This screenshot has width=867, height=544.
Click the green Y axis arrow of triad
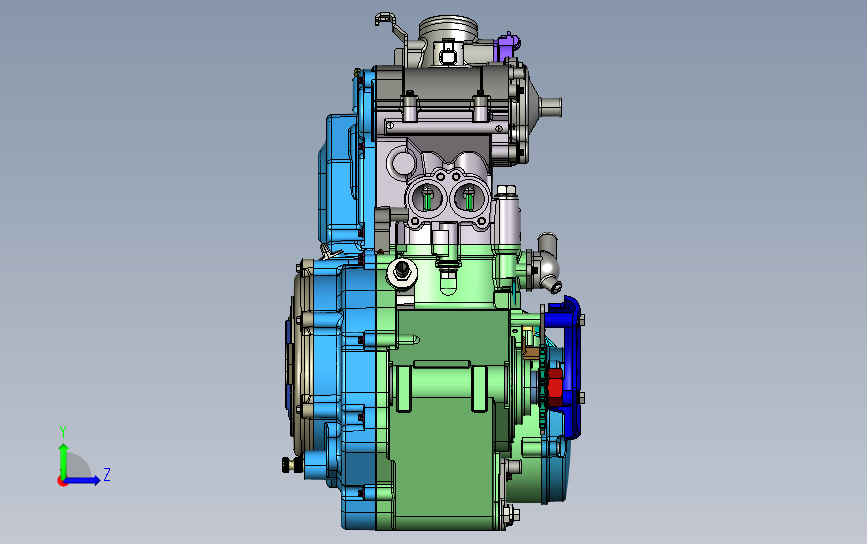(x=63, y=460)
